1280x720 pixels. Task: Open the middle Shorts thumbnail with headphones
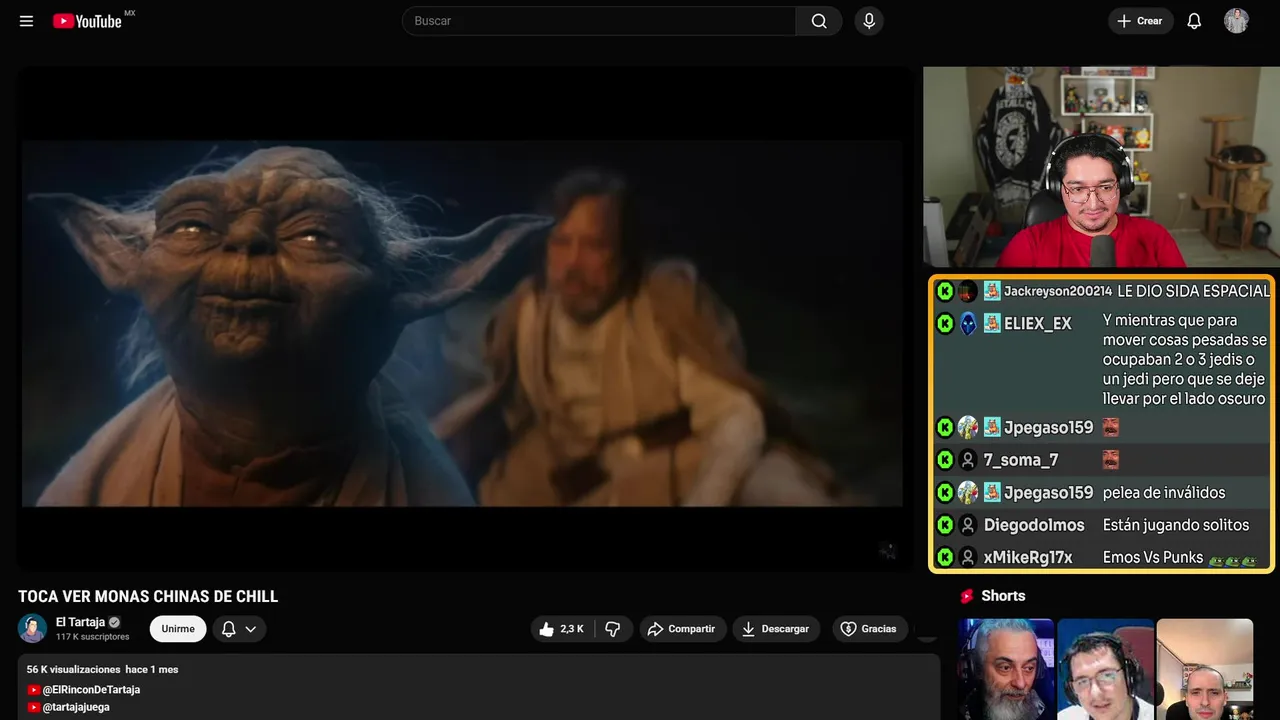pos(1105,669)
